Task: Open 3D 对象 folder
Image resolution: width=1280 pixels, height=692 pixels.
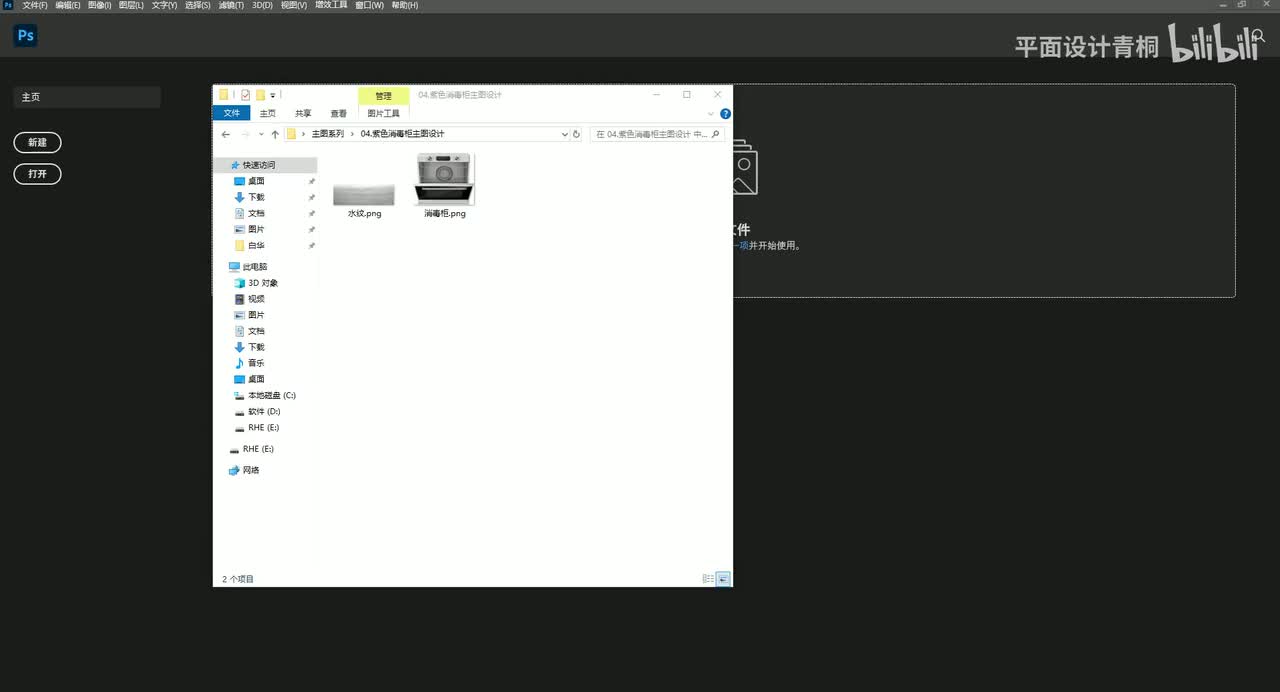Action: click(263, 283)
